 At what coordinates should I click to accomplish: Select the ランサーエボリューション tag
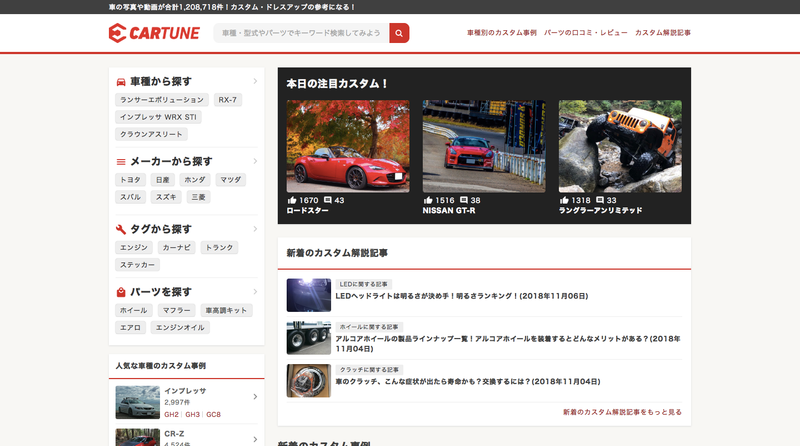click(x=162, y=100)
